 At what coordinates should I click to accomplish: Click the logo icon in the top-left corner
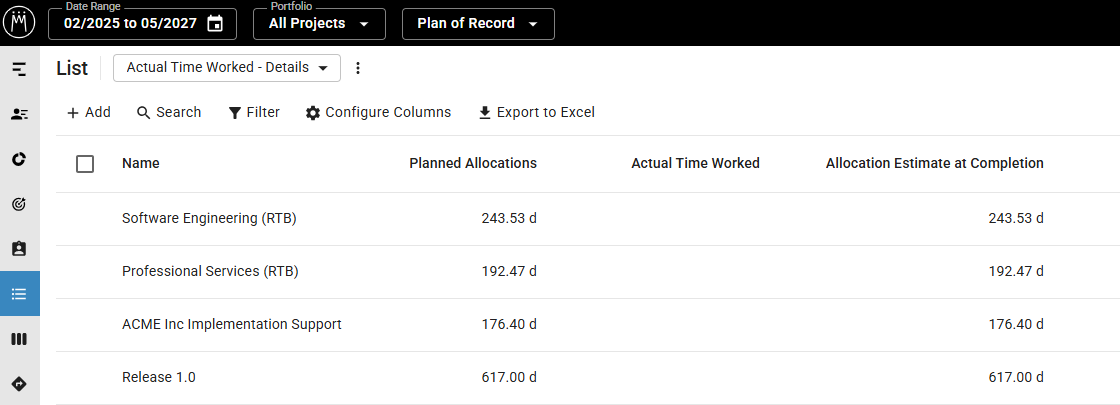[19, 23]
